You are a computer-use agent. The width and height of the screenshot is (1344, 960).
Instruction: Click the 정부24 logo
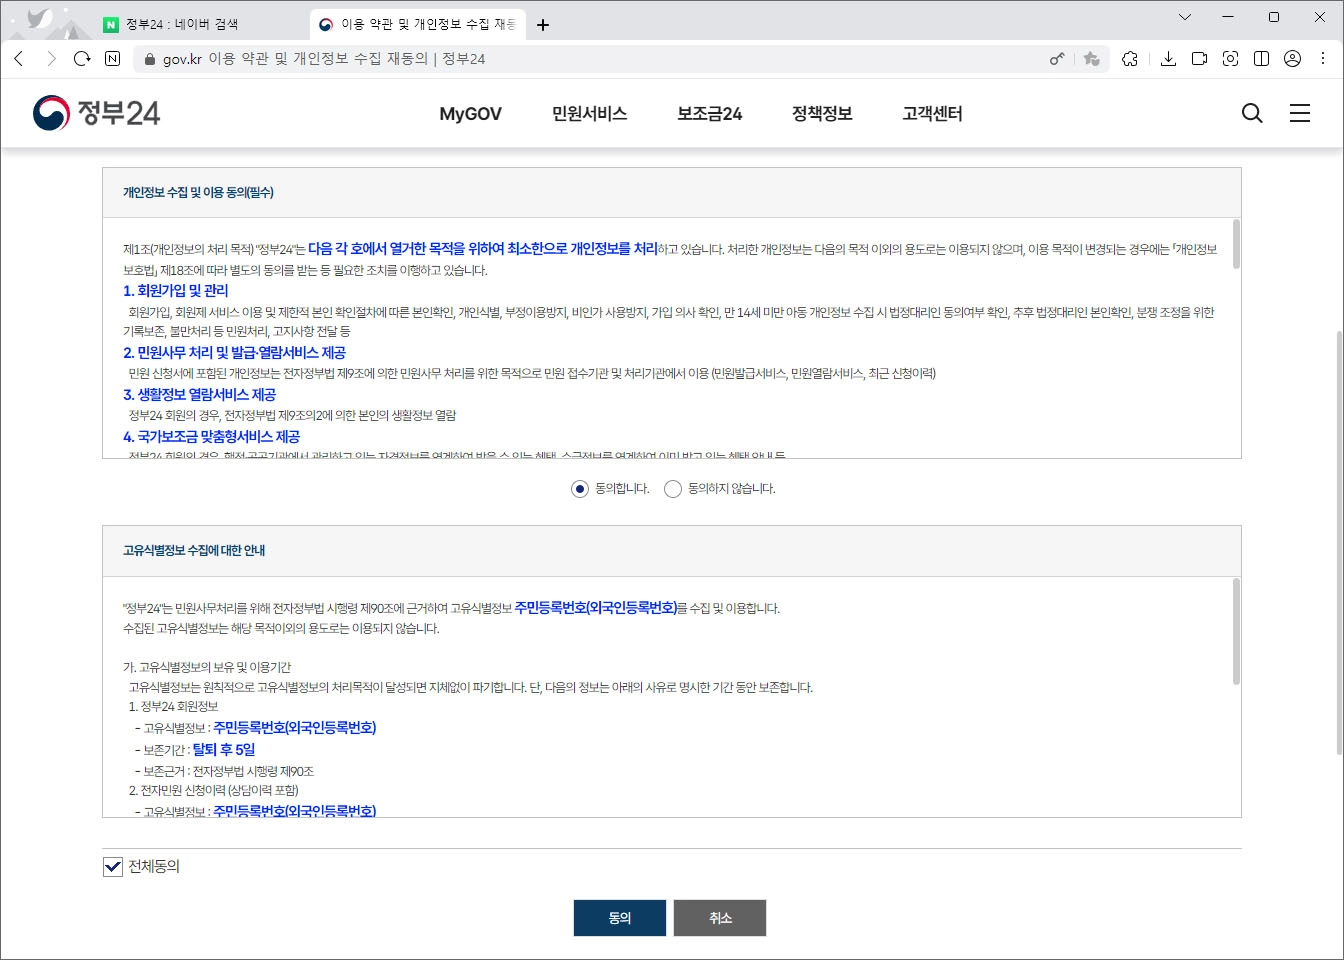(x=95, y=112)
